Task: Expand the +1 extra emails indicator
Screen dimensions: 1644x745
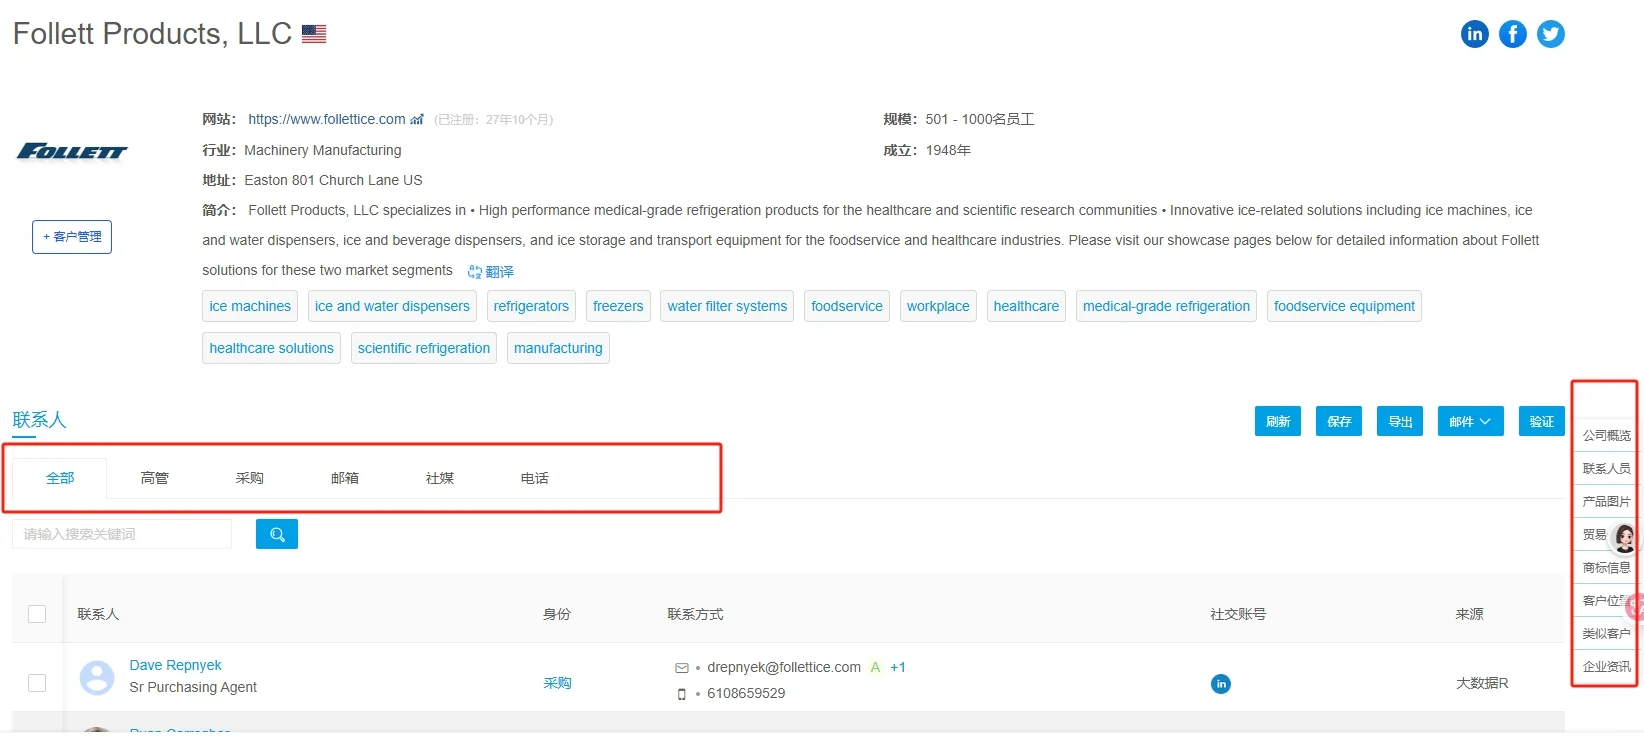Action: click(898, 667)
